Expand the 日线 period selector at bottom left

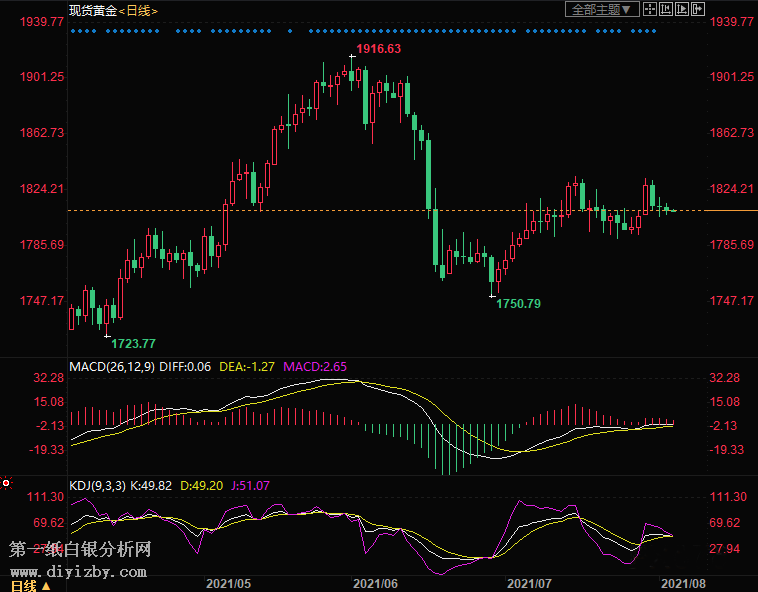pyautogui.click(x=30, y=585)
